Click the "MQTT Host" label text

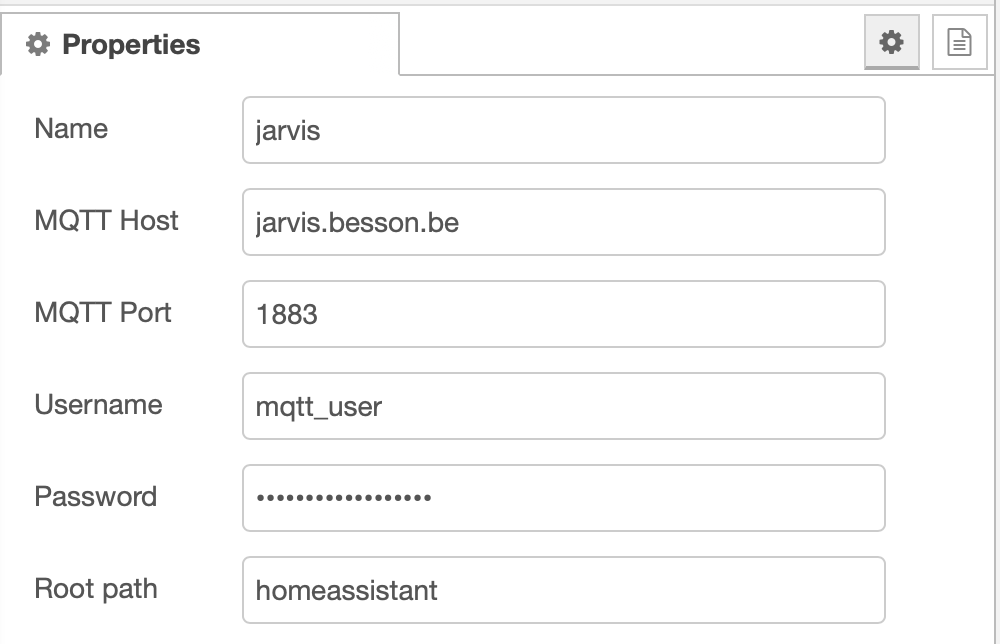(x=106, y=221)
